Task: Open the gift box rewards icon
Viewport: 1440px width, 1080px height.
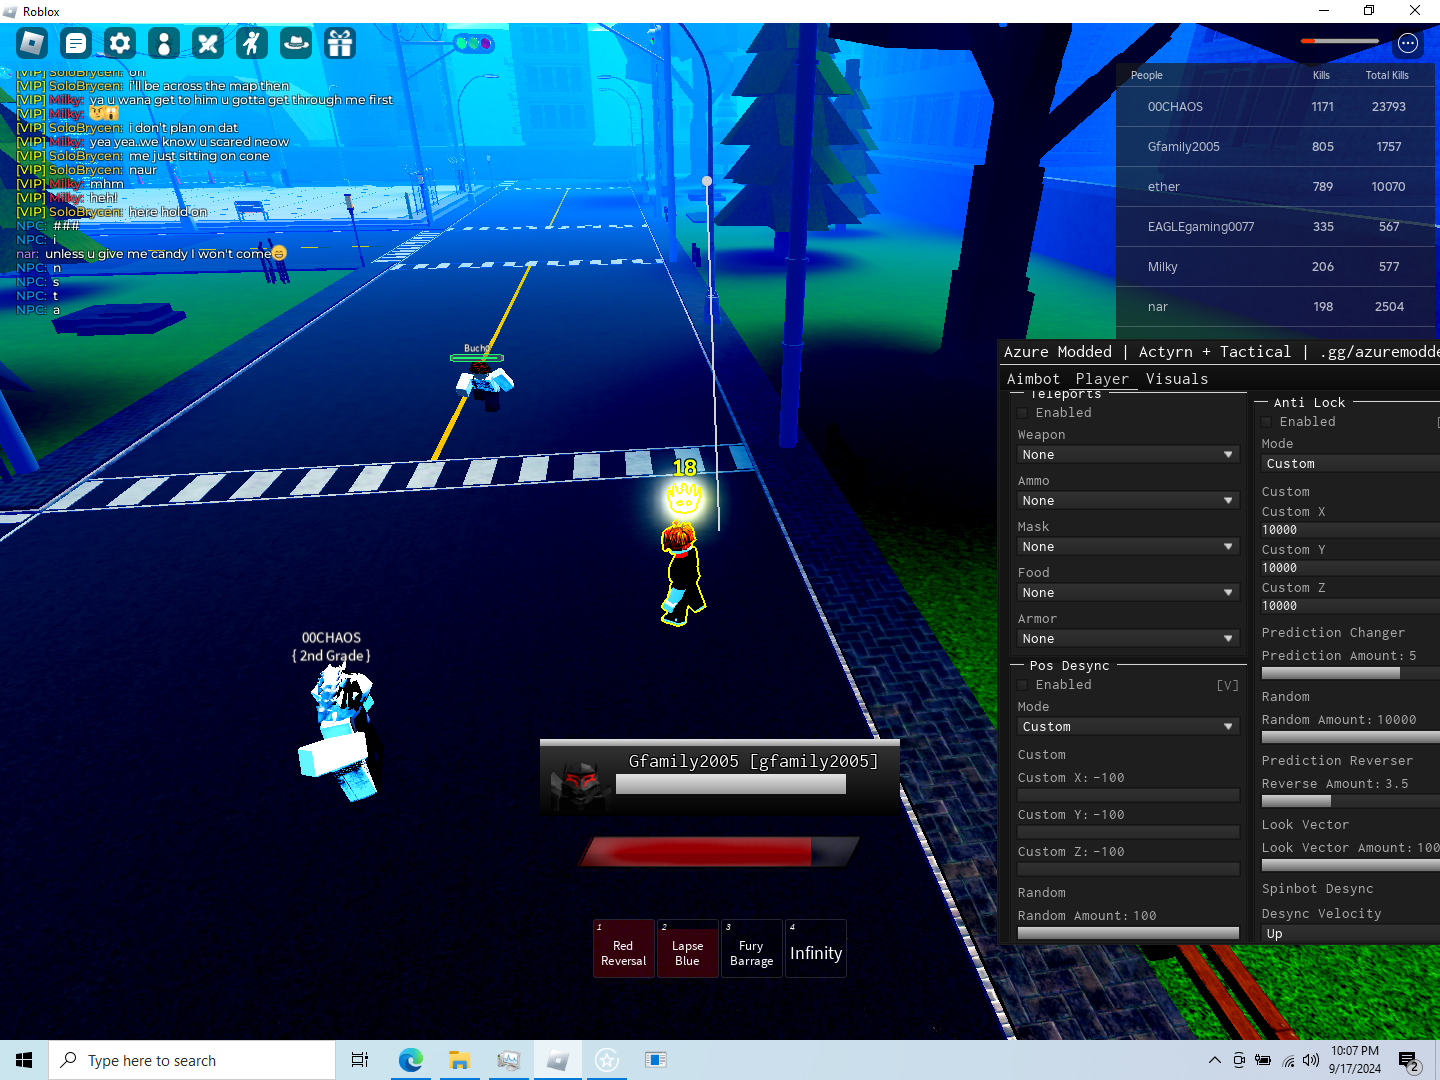Action: [x=340, y=43]
